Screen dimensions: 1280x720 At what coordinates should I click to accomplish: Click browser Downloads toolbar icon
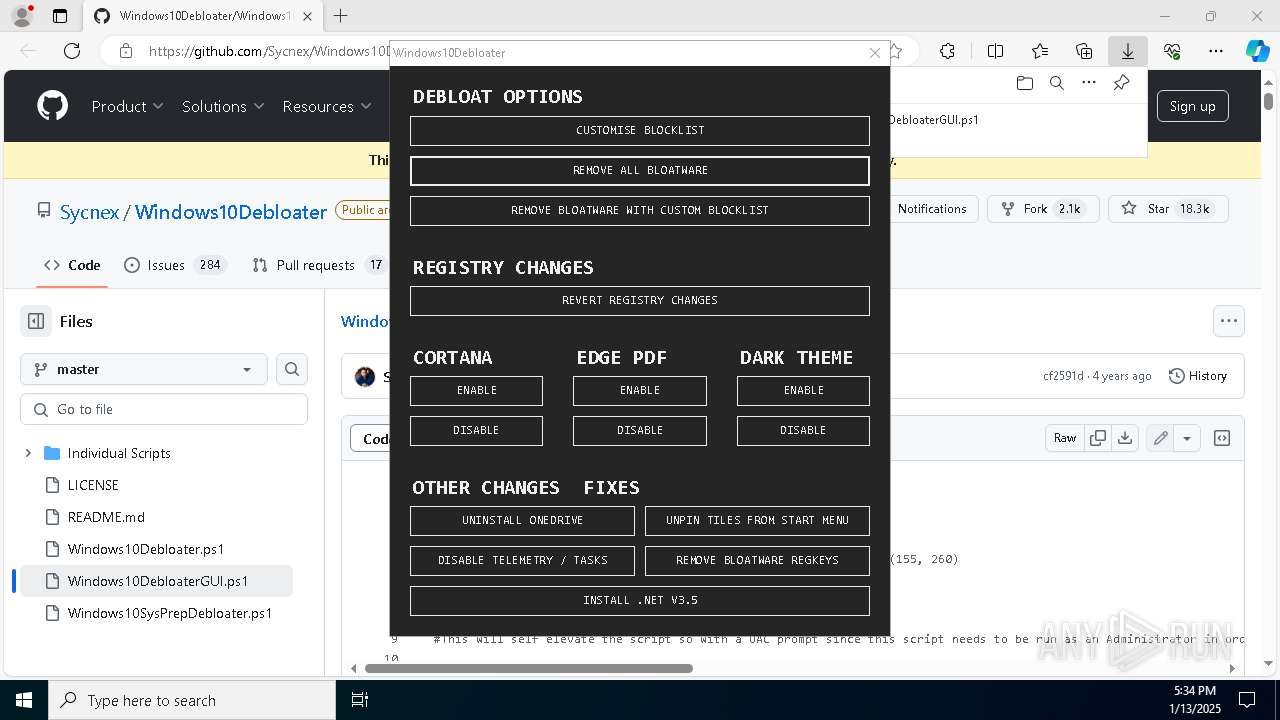(1127, 51)
